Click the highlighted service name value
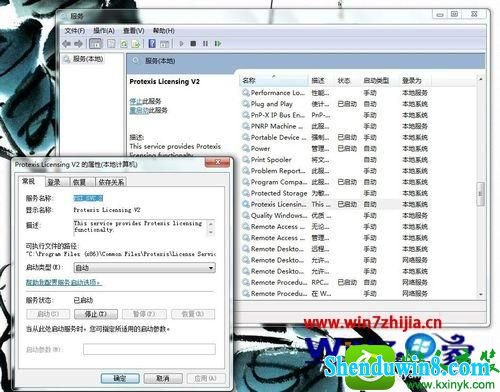This screenshot has height=392, width=500. [88, 198]
